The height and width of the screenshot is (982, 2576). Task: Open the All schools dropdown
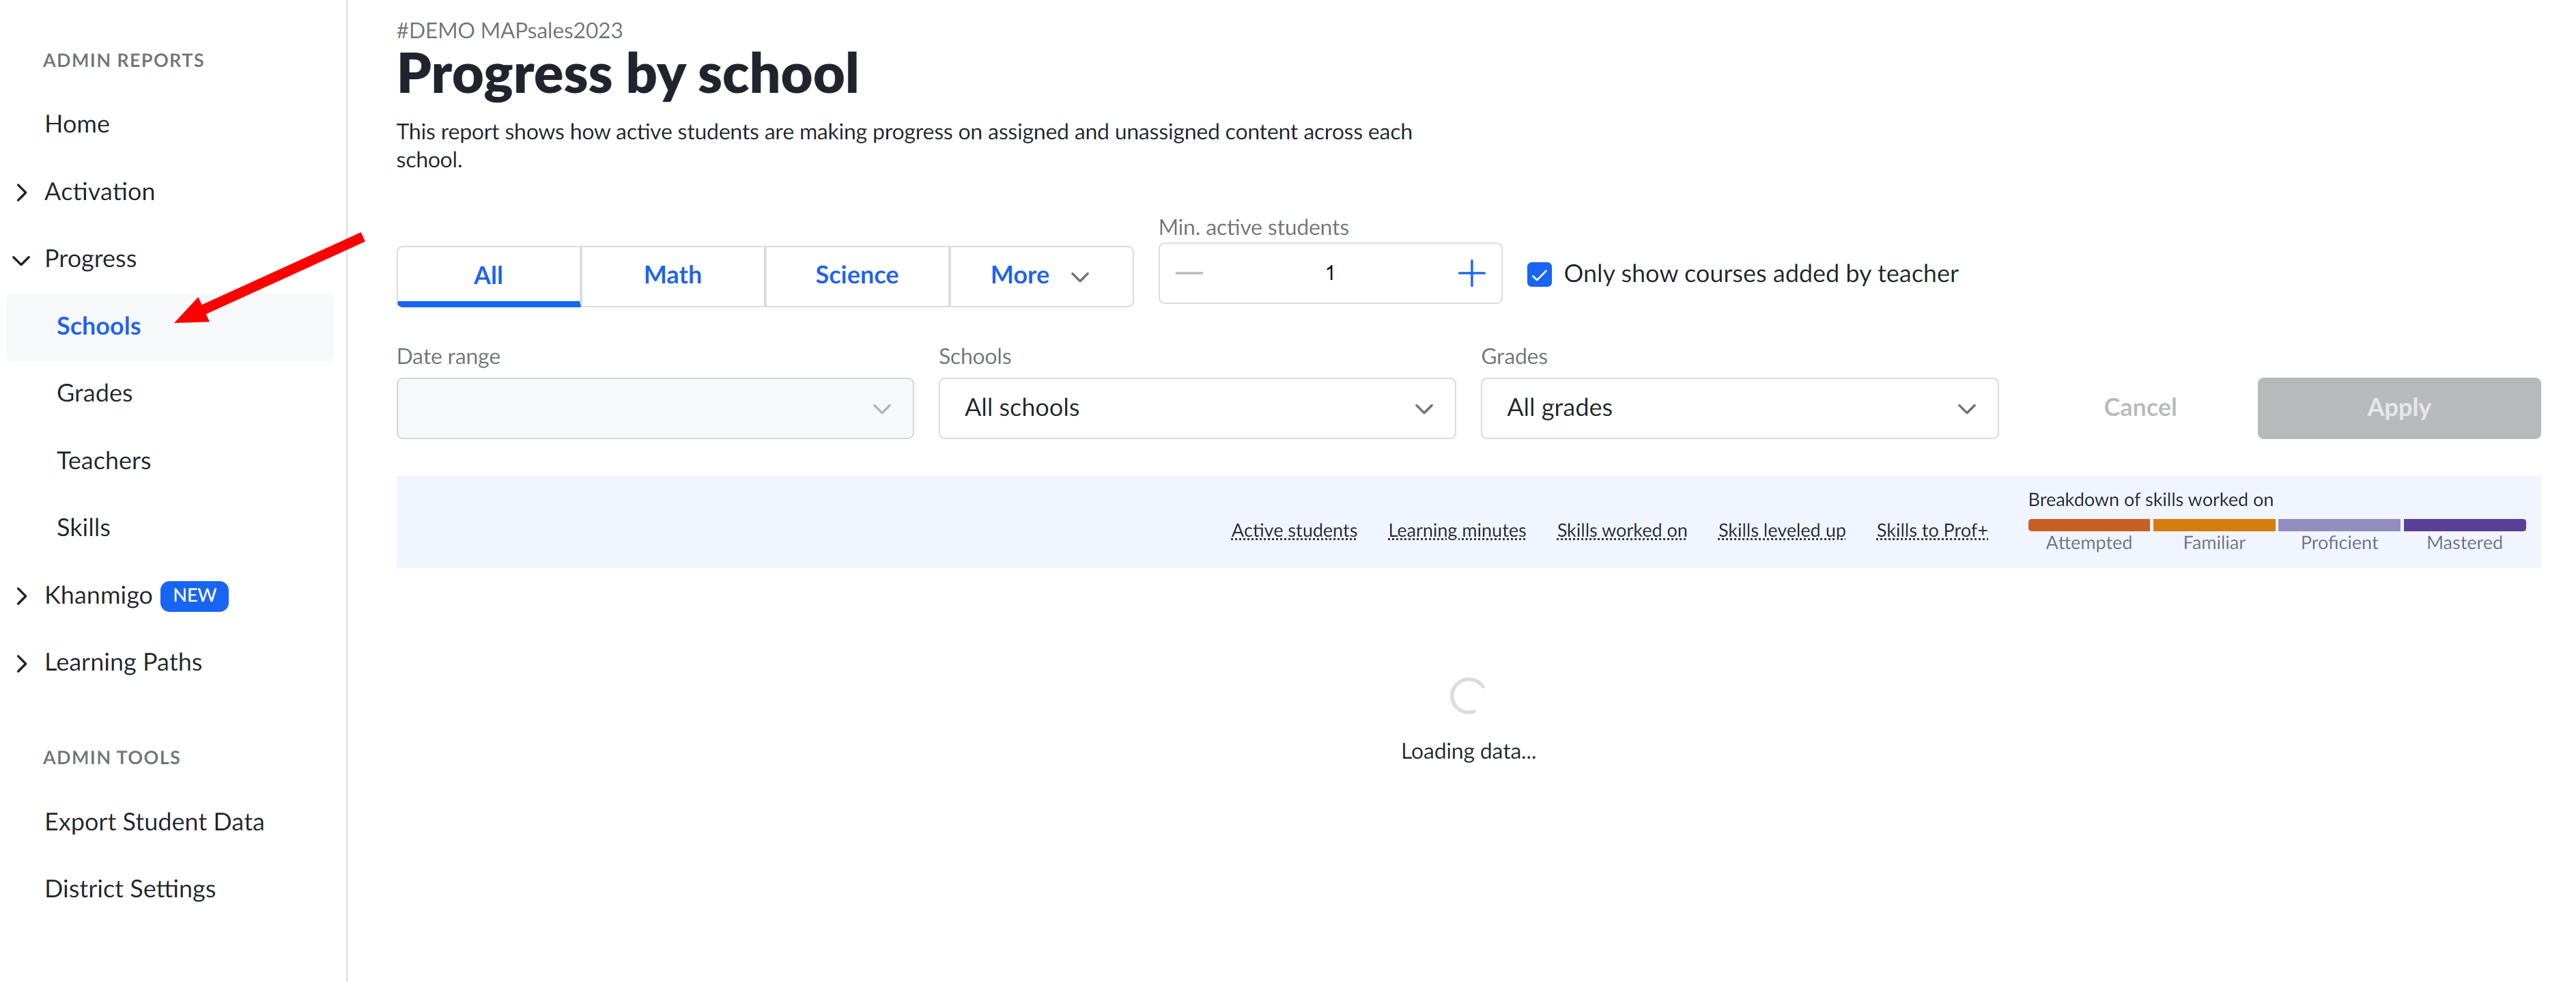click(1196, 408)
